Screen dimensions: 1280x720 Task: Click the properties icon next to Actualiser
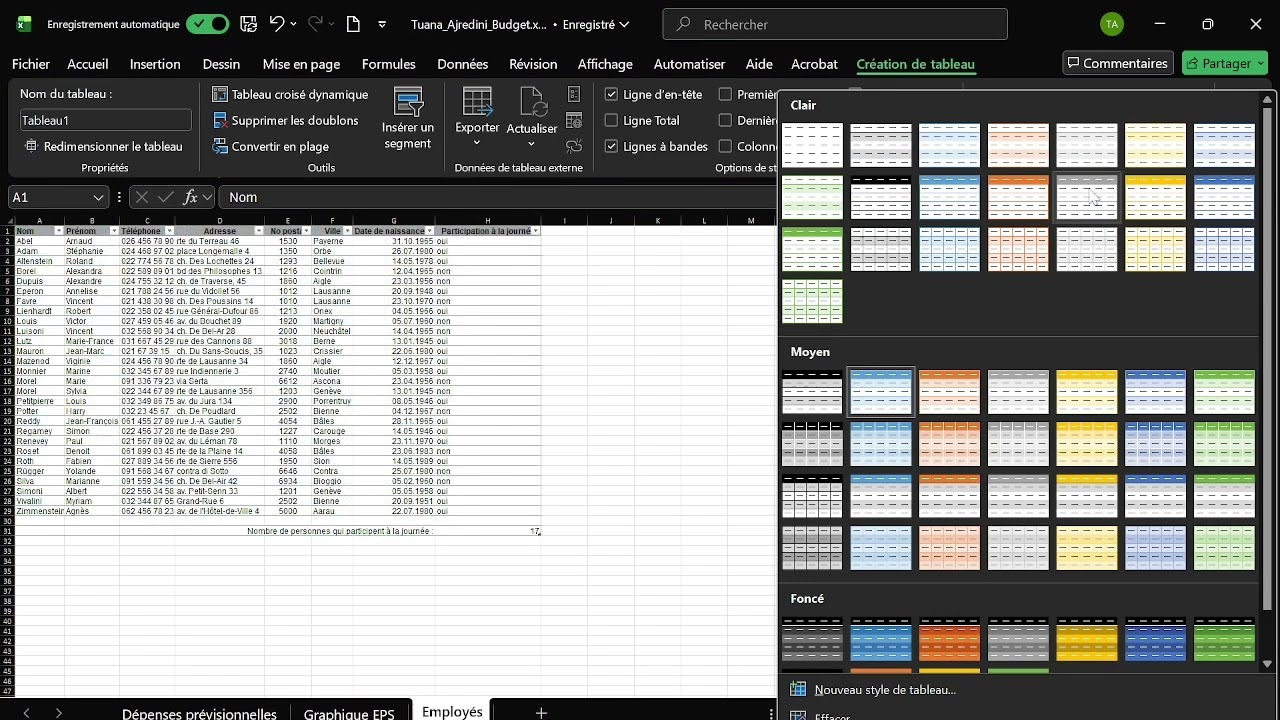574,94
